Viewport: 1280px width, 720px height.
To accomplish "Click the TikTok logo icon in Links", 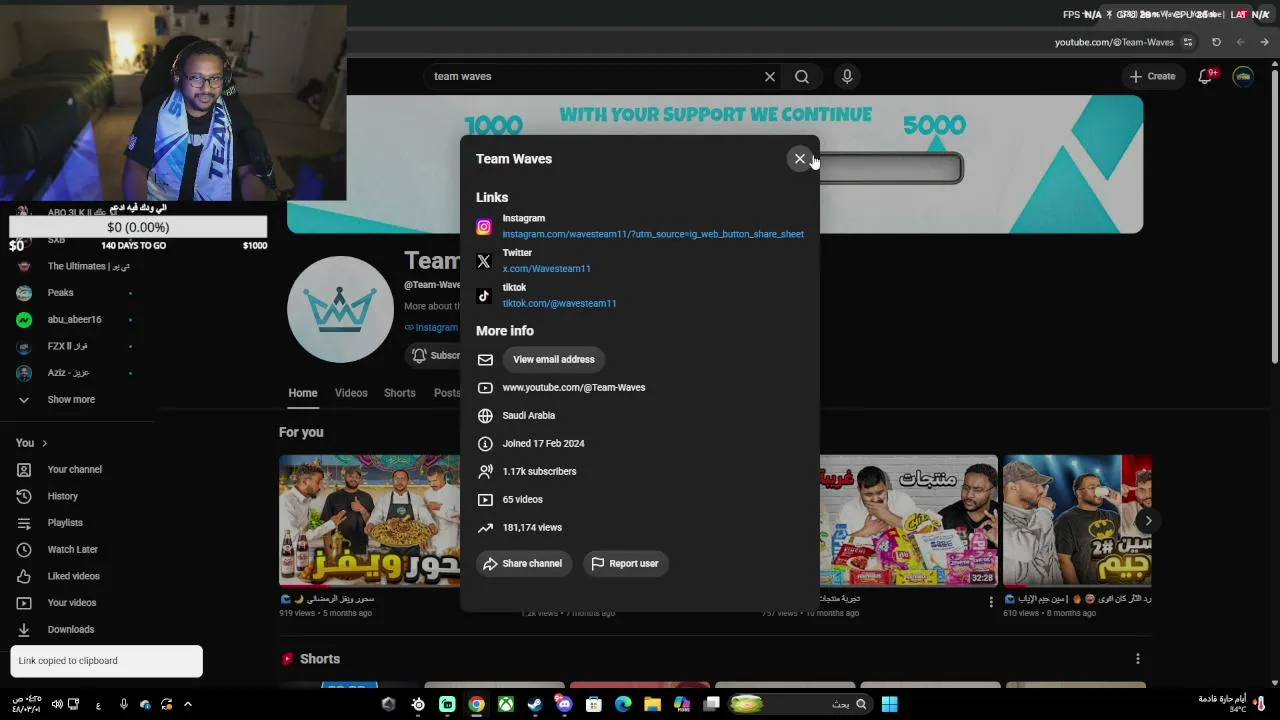I will click(484, 296).
